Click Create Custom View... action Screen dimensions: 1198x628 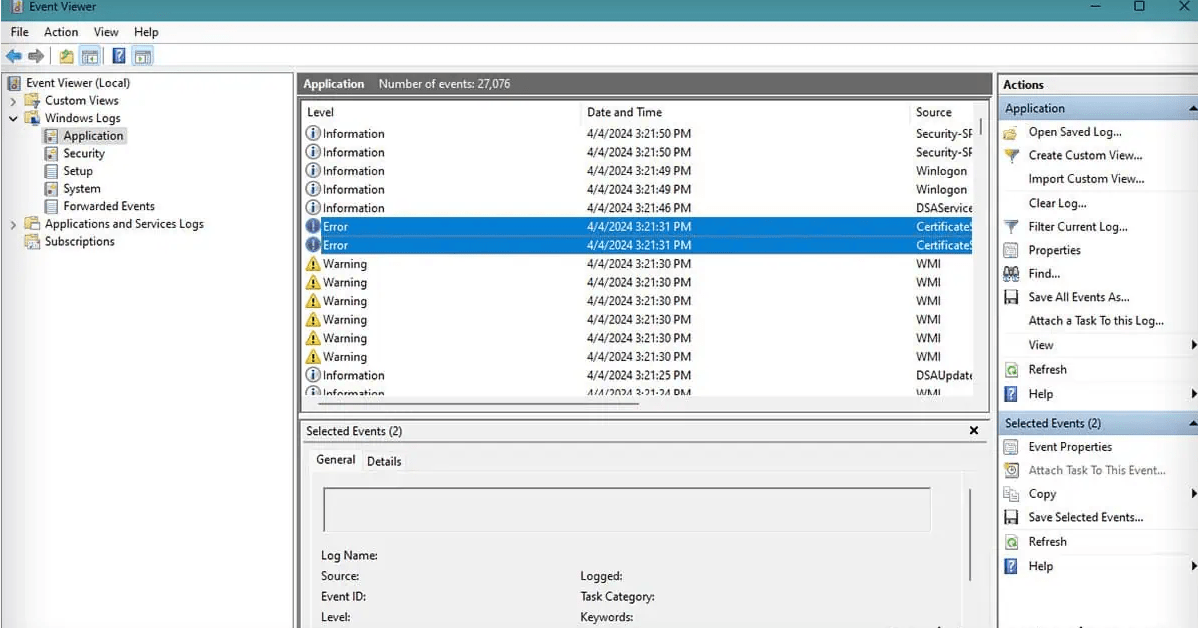point(1085,156)
